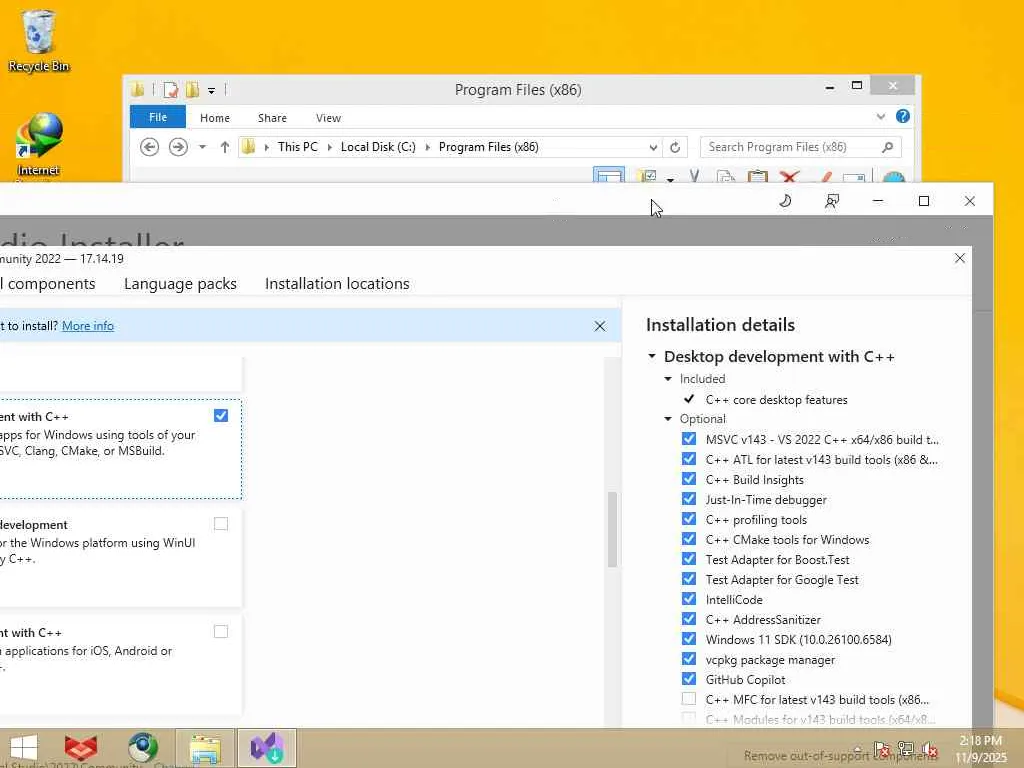Screen dimensions: 1024x768
Task: Click the search magnifier in Explorer
Action: click(888, 147)
